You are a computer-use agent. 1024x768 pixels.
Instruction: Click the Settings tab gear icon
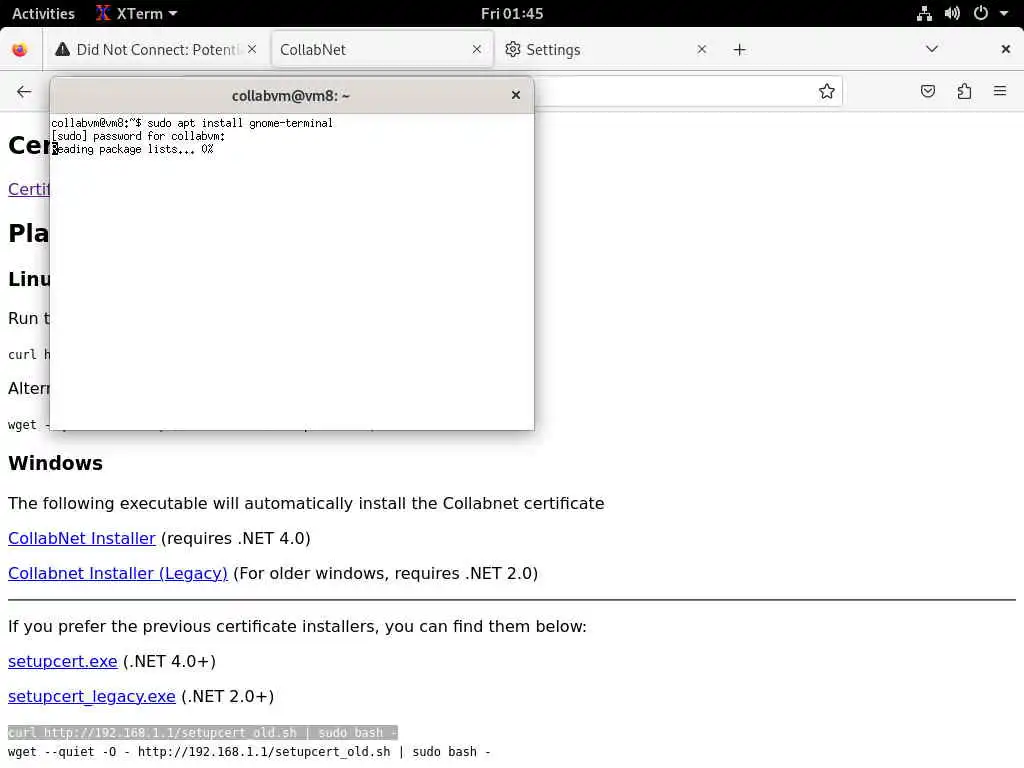pos(513,49)
